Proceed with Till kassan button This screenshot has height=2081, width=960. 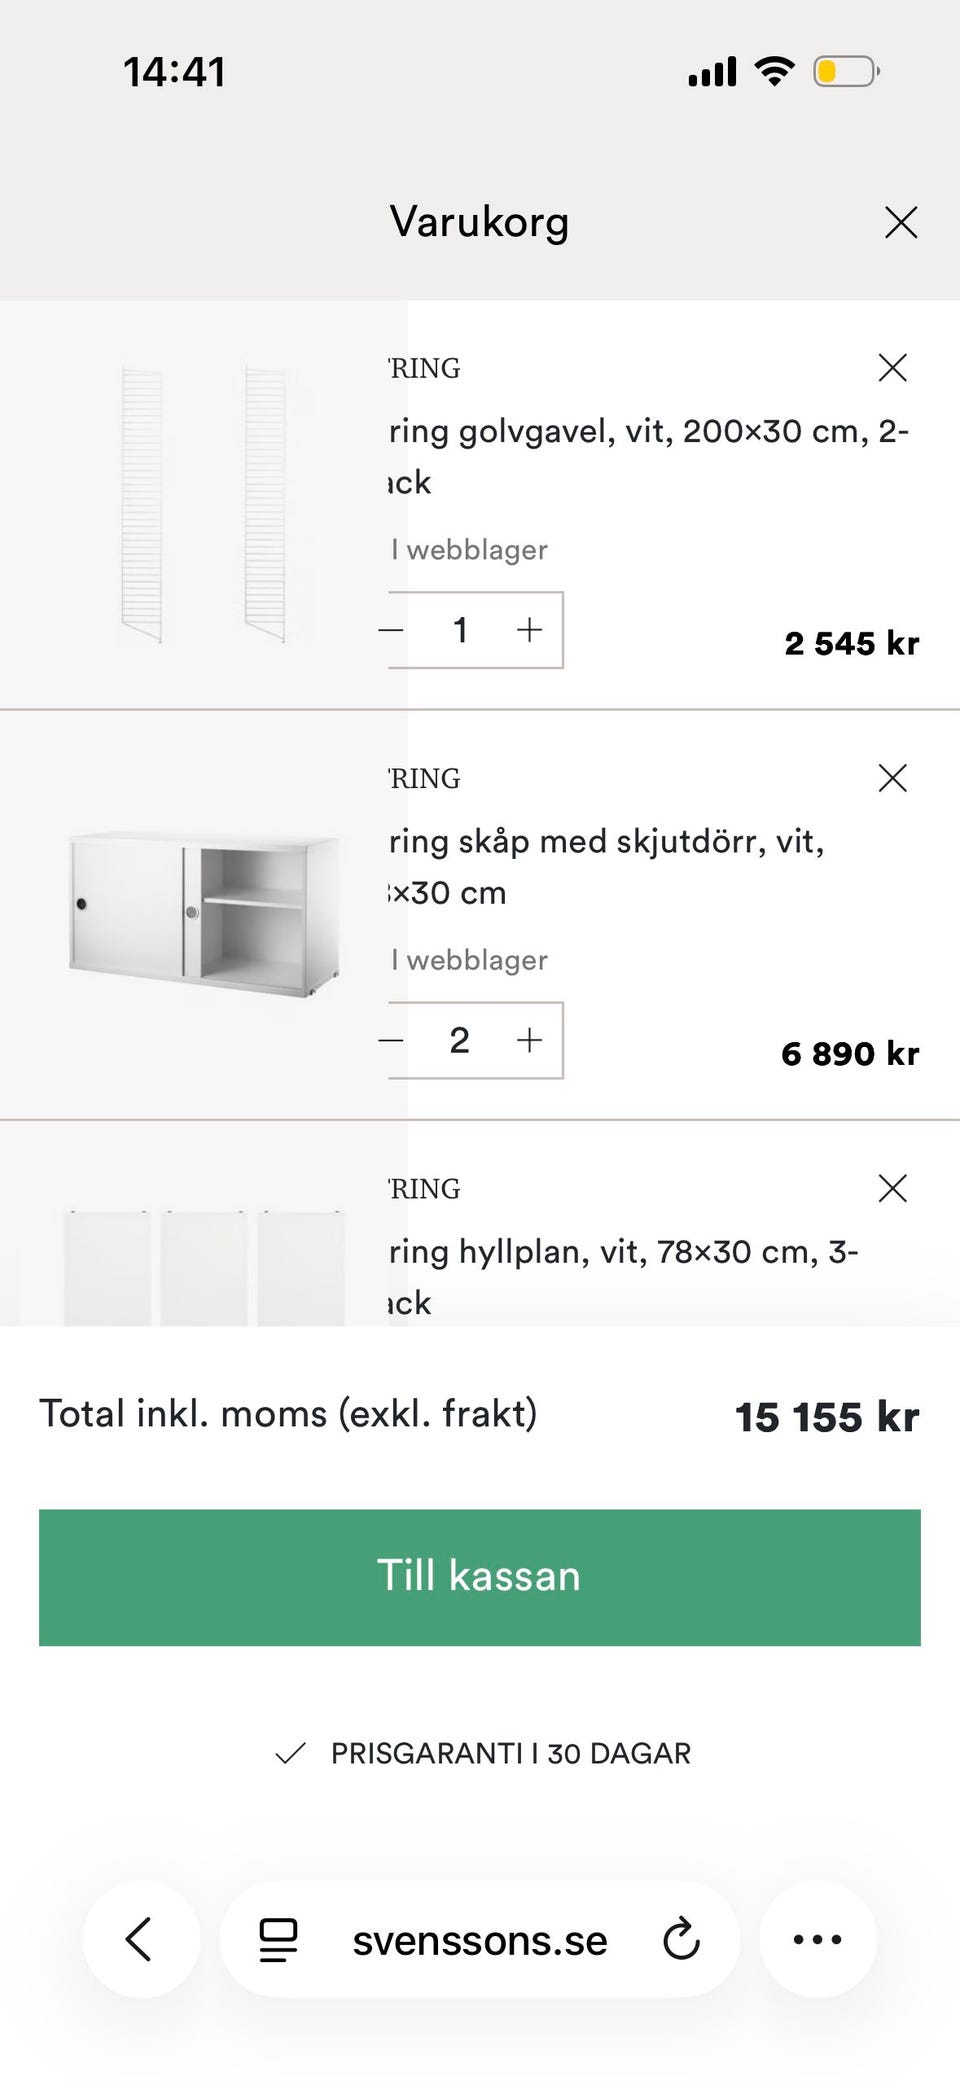(480, 1577)
